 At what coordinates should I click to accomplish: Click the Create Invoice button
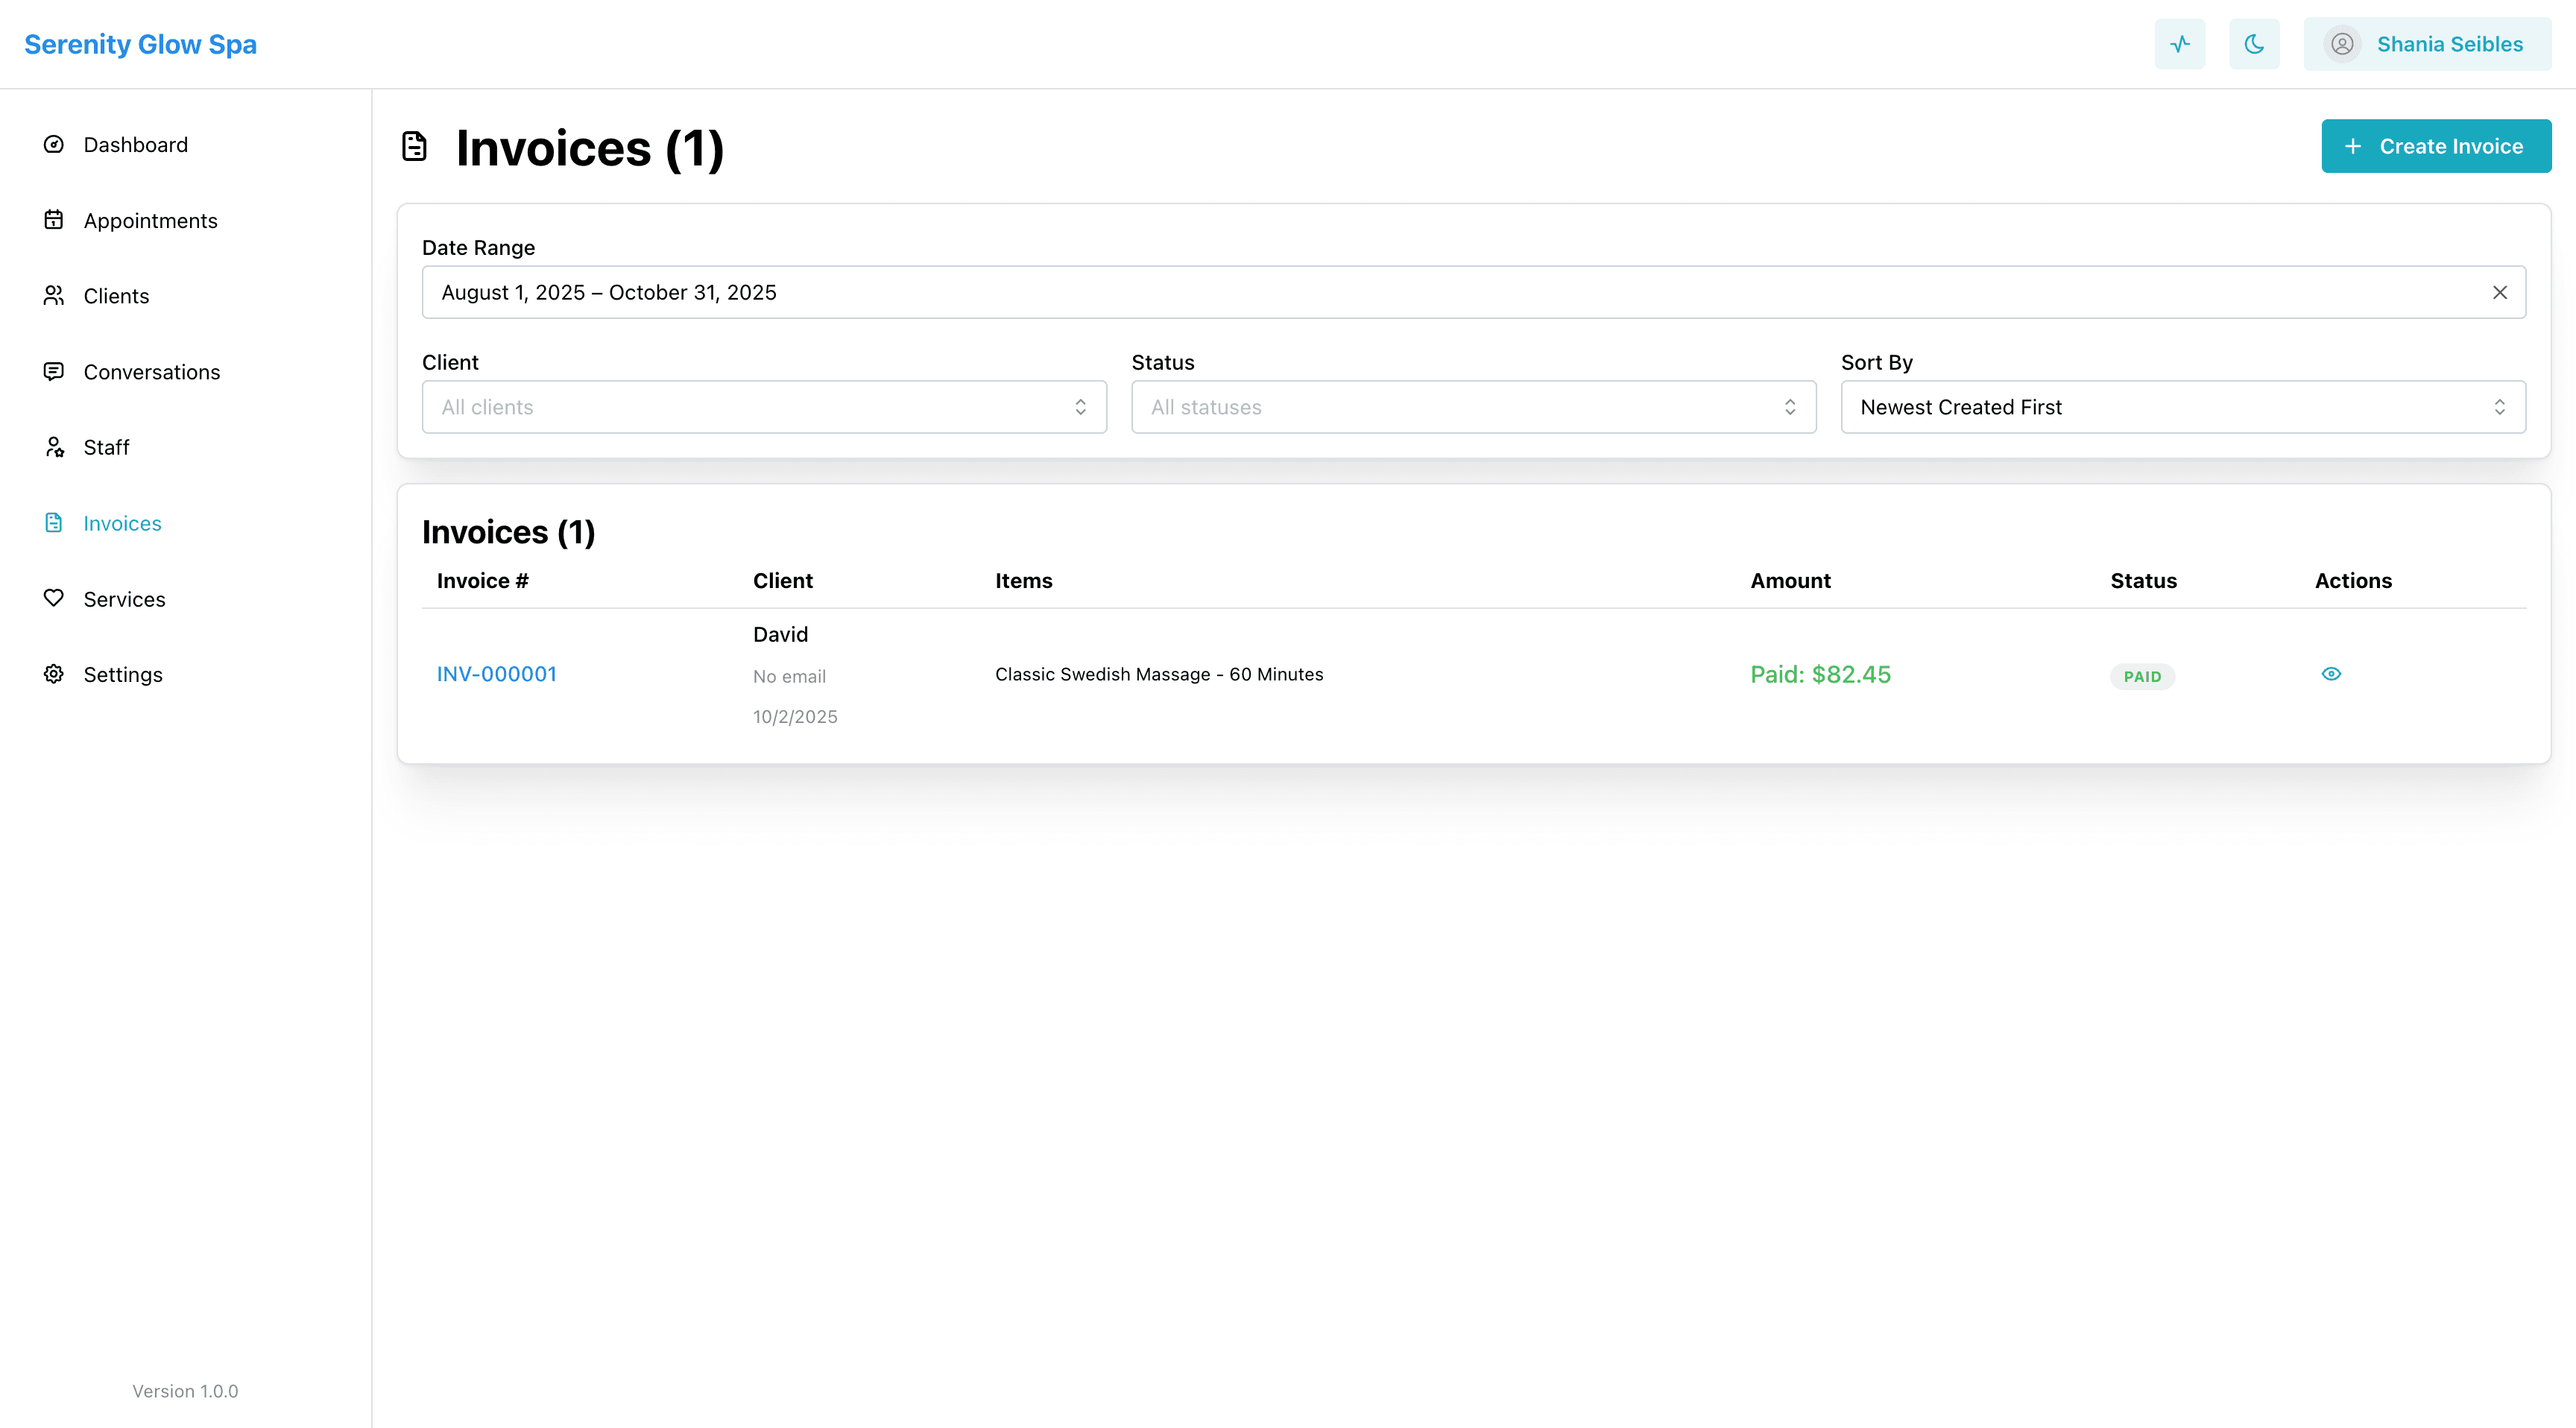tap(2436, 145)
